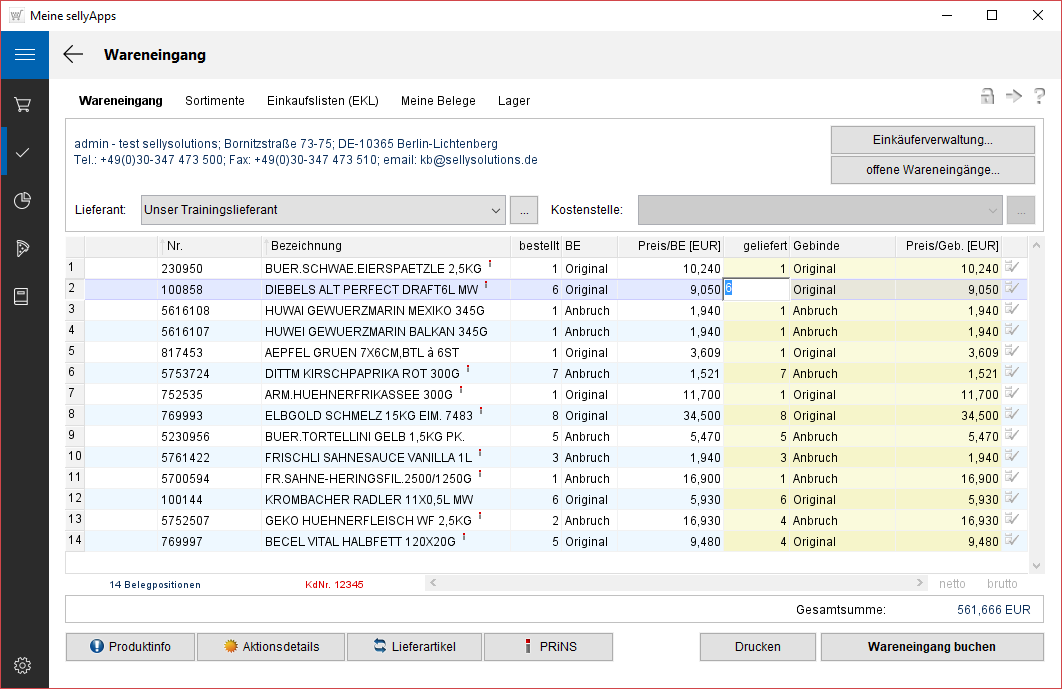The height and width of the screenshot is (689, 1062).
Task: Click the ellipsis button next to Lieferant
Action: click(524, 210)
